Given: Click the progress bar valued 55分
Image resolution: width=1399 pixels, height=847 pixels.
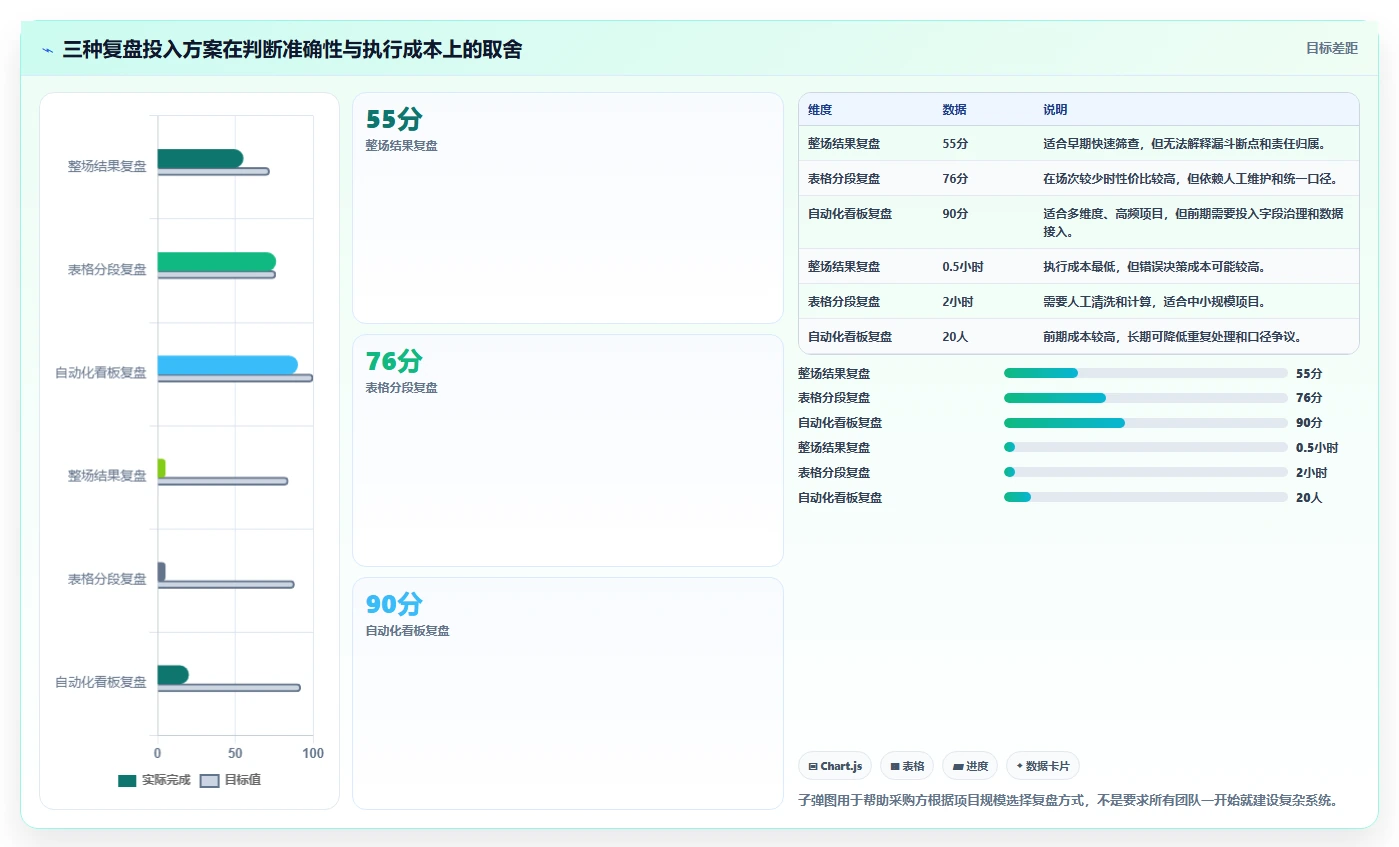Looking at the screenshot, I should pyautogui.click(x=1145, y=373).
